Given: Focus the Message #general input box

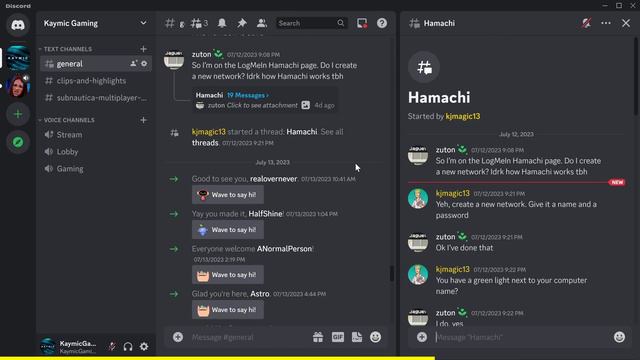Looking at the screenshot, I should [x=249, y=337].
